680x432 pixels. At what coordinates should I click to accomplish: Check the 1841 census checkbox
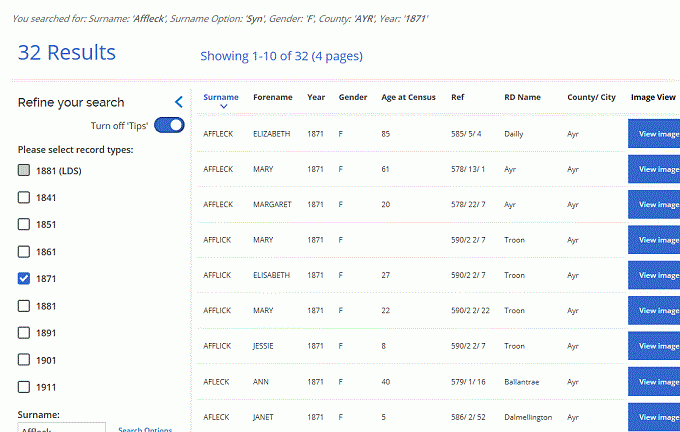(x=24, y=197)
